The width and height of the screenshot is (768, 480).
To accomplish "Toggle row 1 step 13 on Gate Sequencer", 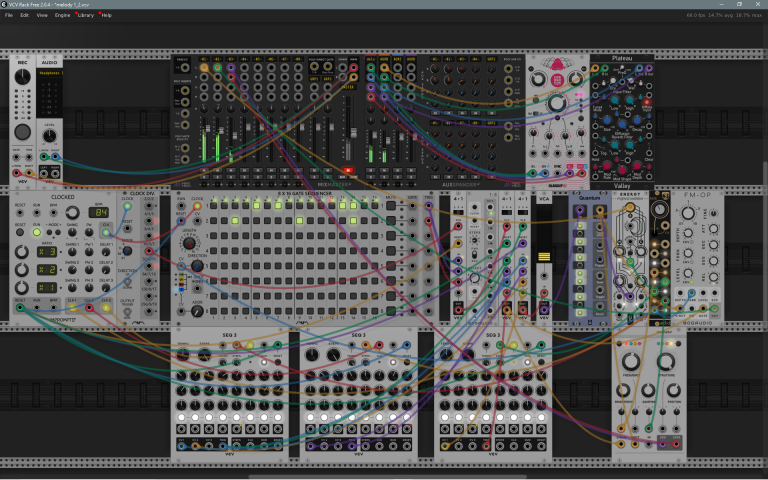I will (x=342, y=206).
